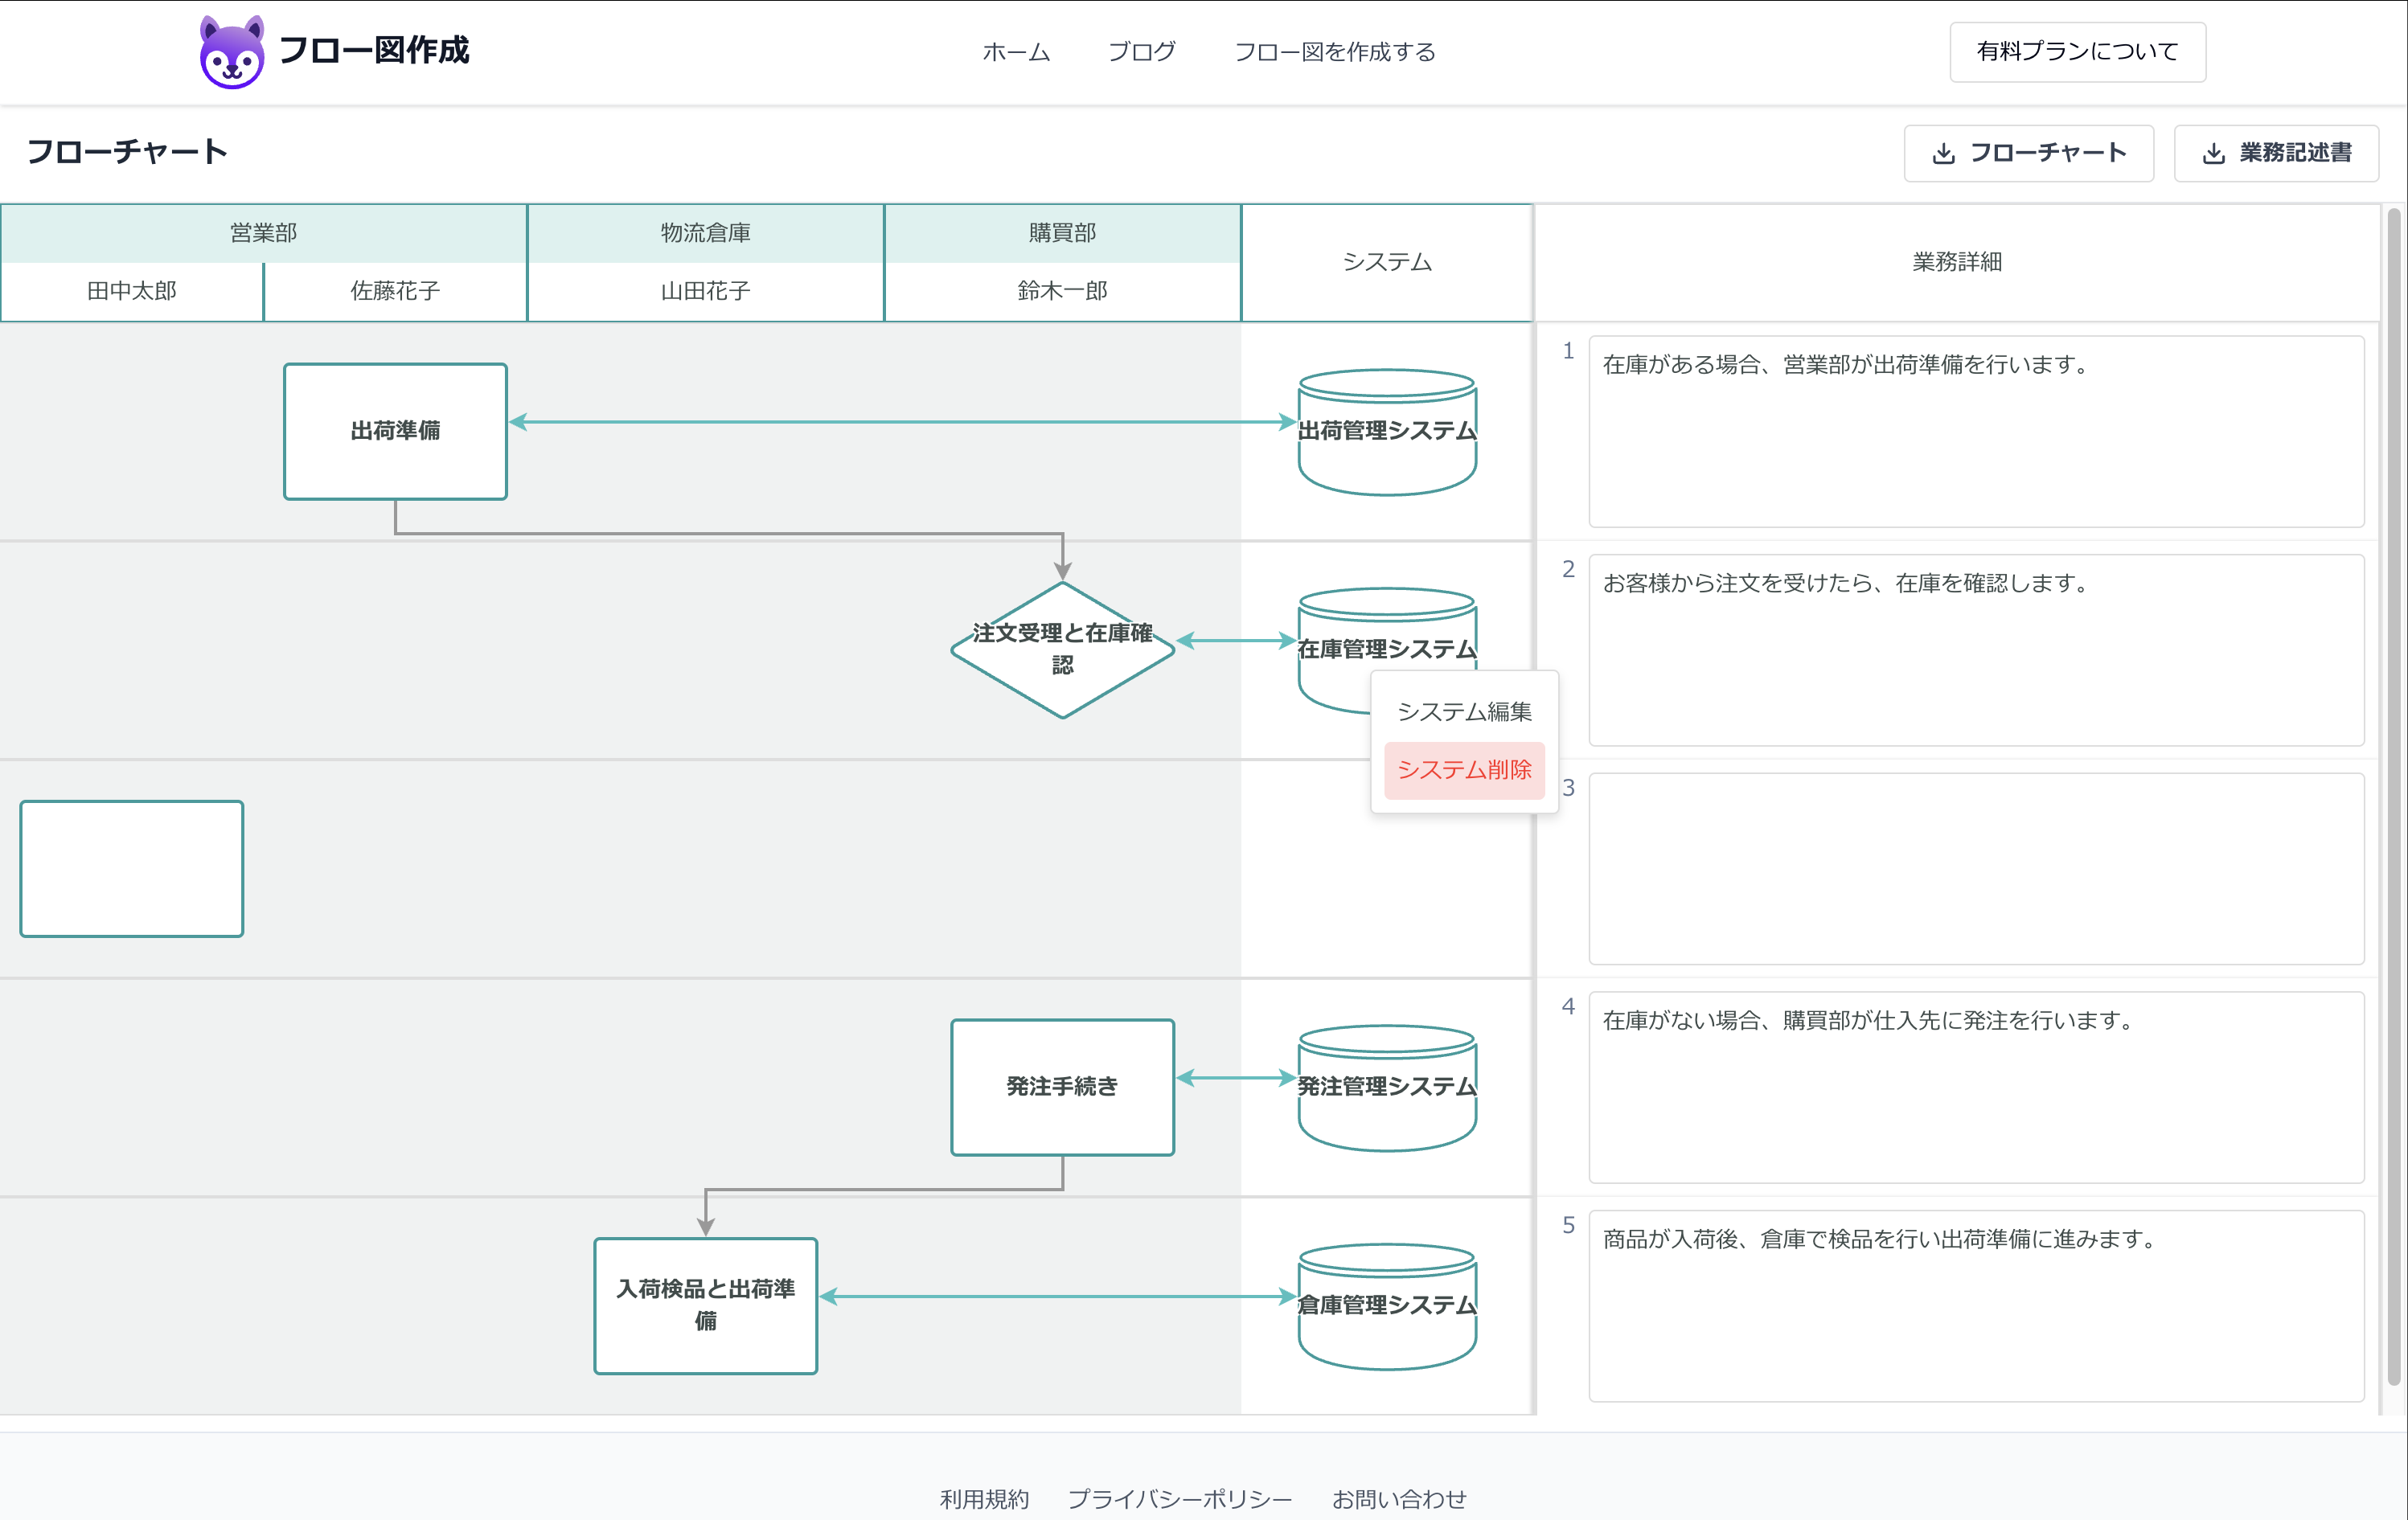Click the arrow linking 入荷検品 and 倉庫管理システム
The image size is (2408, 1520).
pyautogui.click(x=1058, y=1297)
